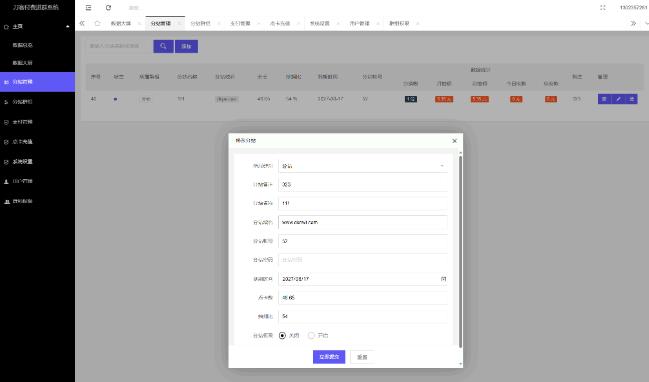The height and width of the screenshot is (382, 649).
Task: Click the refresh icon in the top bar
Action: (108, 7)
